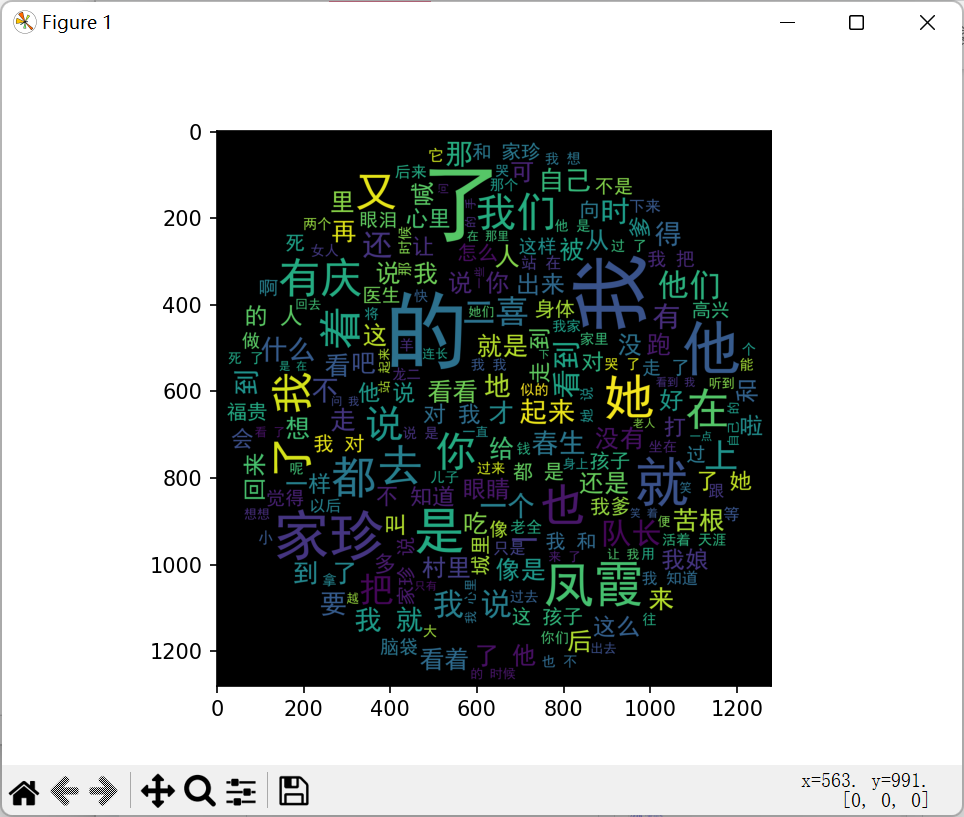964x817 pixels.
Task: Reset the plot with the Home icon
Action: pyautogui.click(x=24, y=792)
